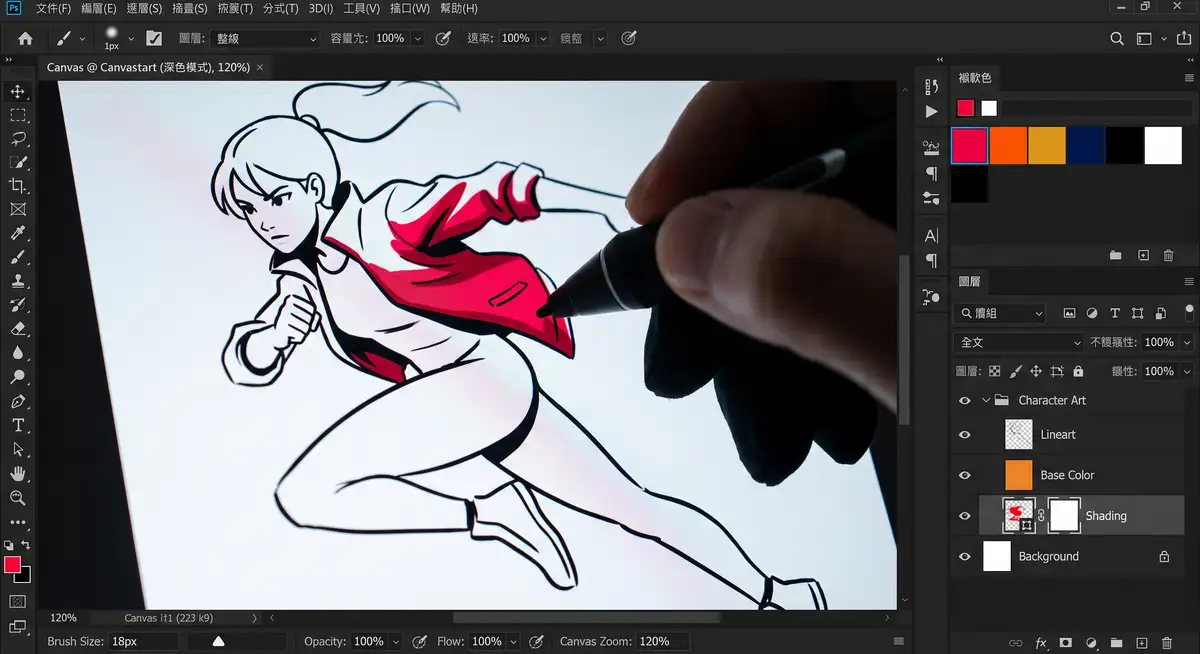
Task: Select the Clone Stamp tool
Action: point(18,281)
